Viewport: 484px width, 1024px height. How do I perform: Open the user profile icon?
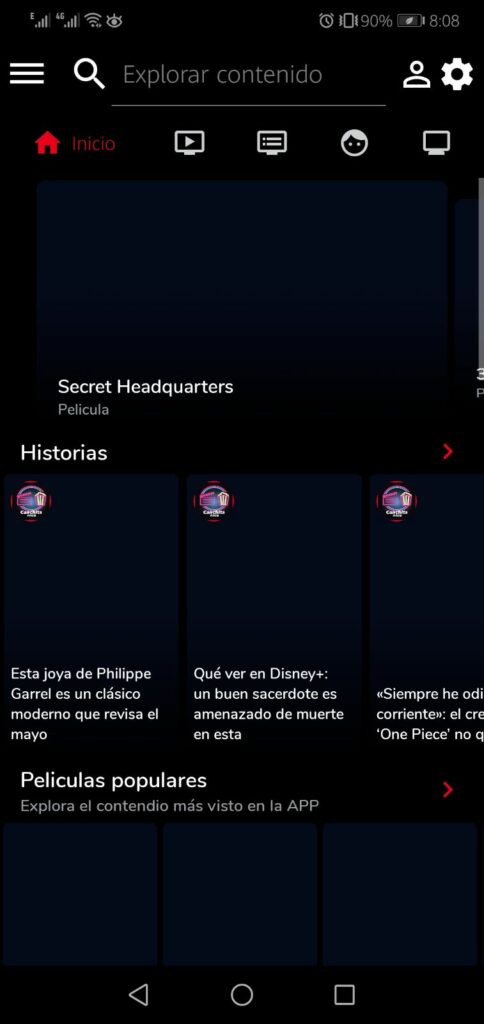[416, 74]
